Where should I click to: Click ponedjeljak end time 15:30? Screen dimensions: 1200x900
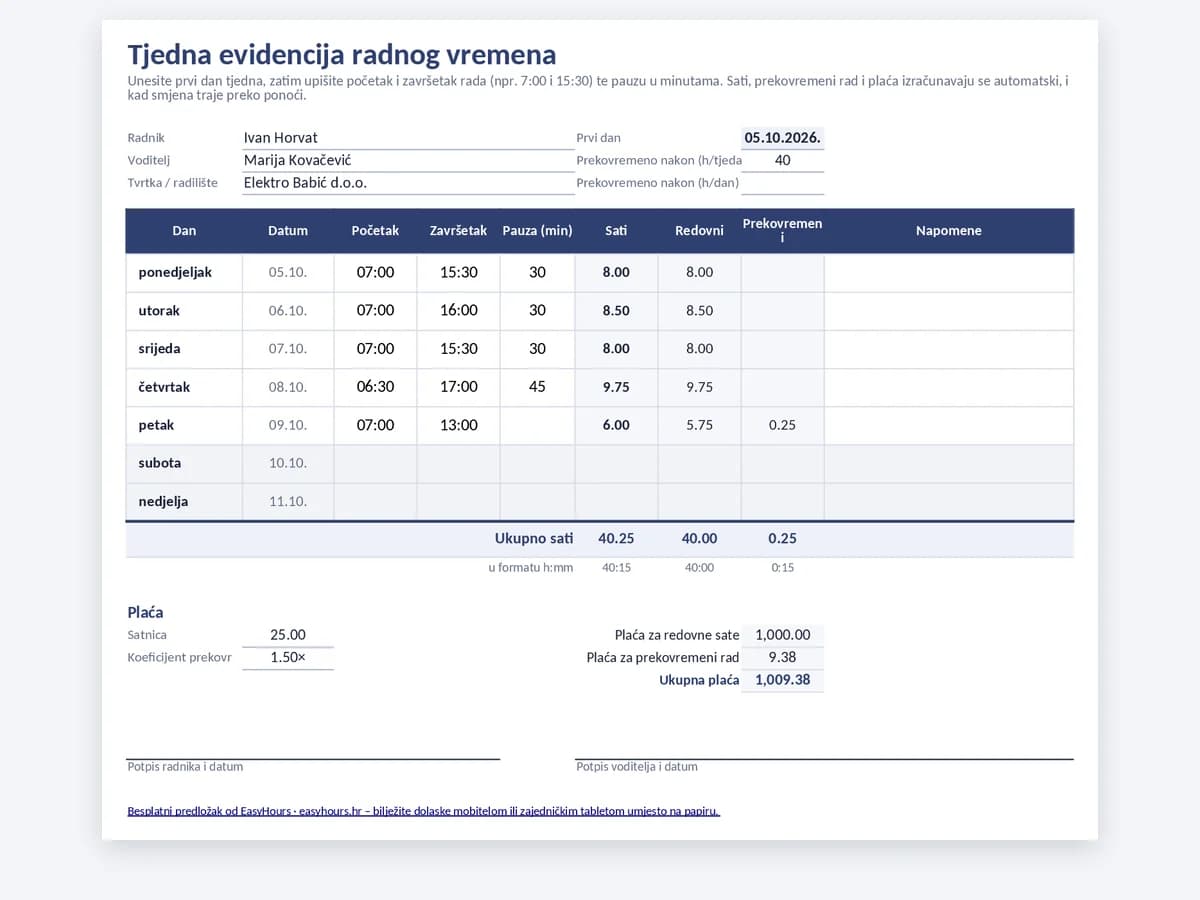[x=458, y=272]
